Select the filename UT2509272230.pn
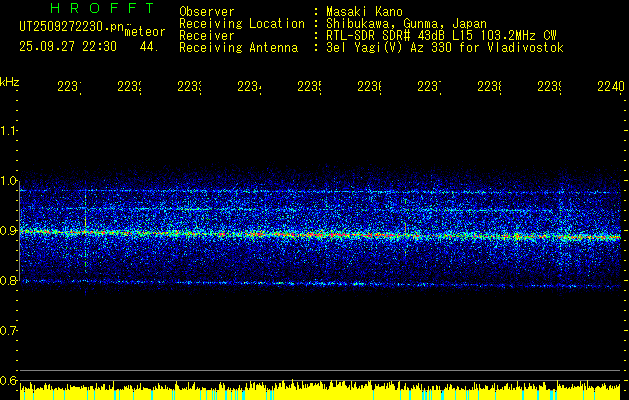 click(x=71, y=27)
